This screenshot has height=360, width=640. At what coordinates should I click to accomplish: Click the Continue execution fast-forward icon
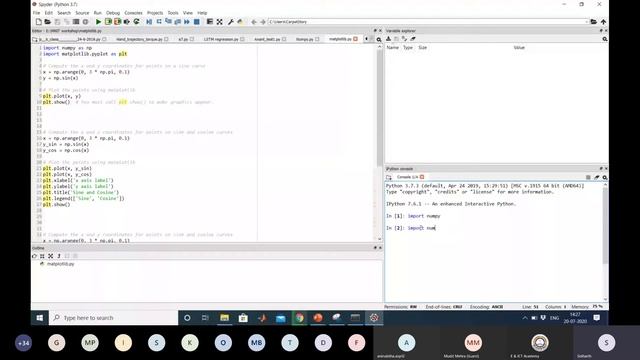187,22
